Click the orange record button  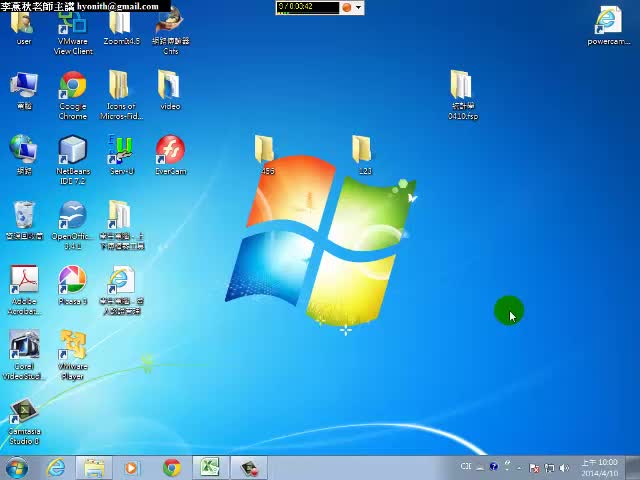(x=347, y=7)
